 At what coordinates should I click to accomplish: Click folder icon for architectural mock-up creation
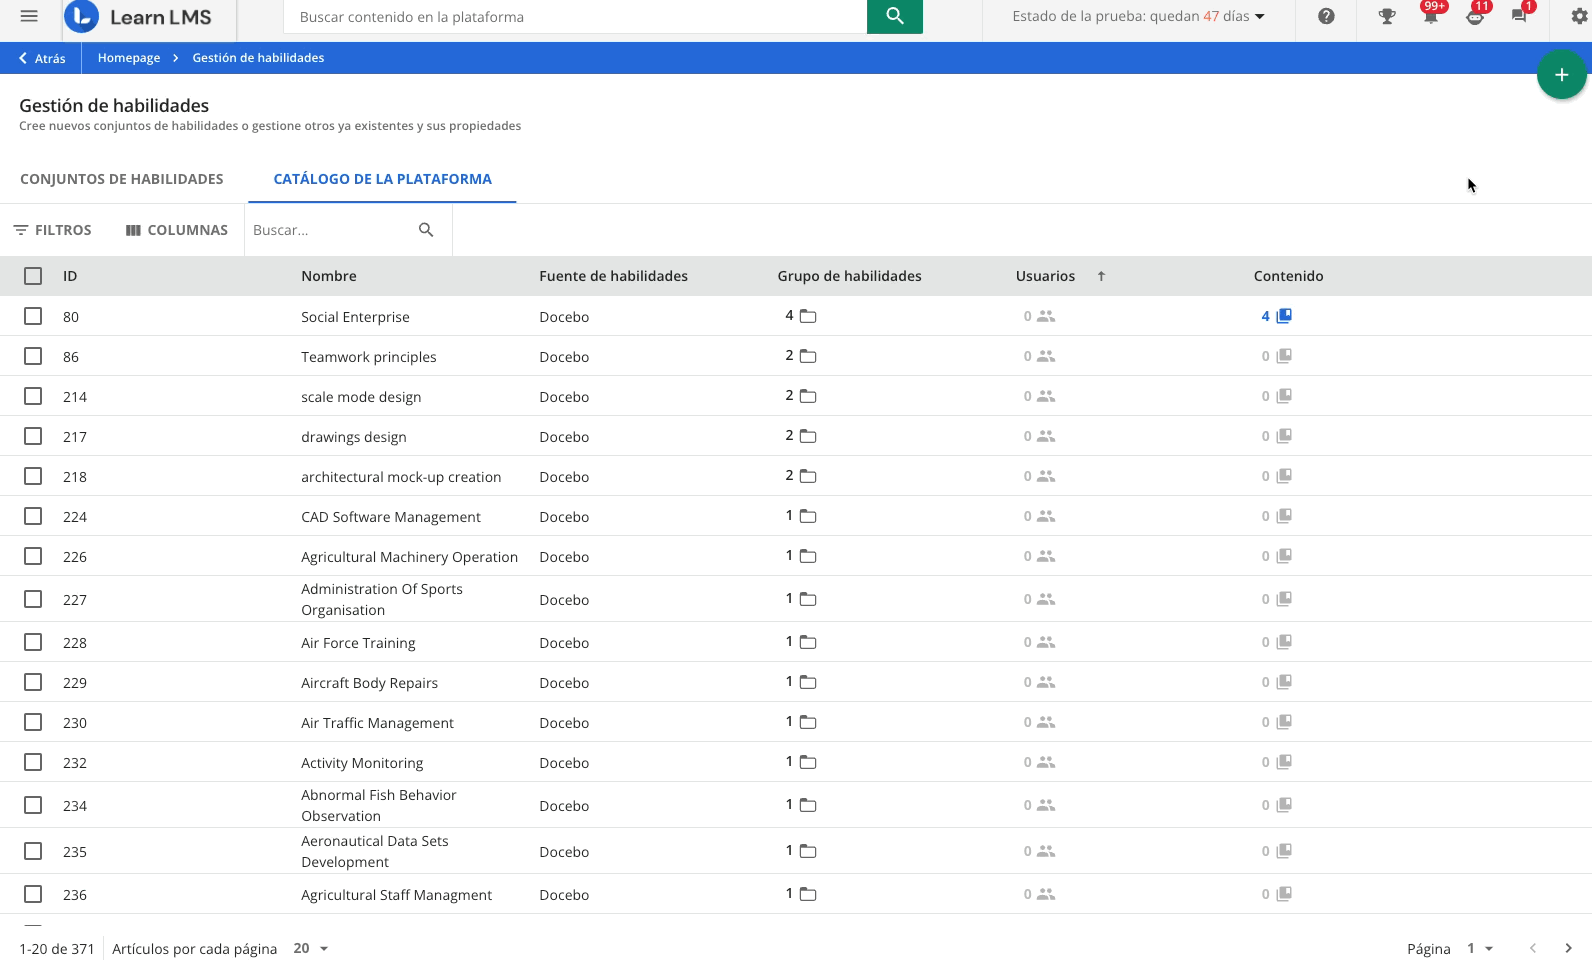808,476
